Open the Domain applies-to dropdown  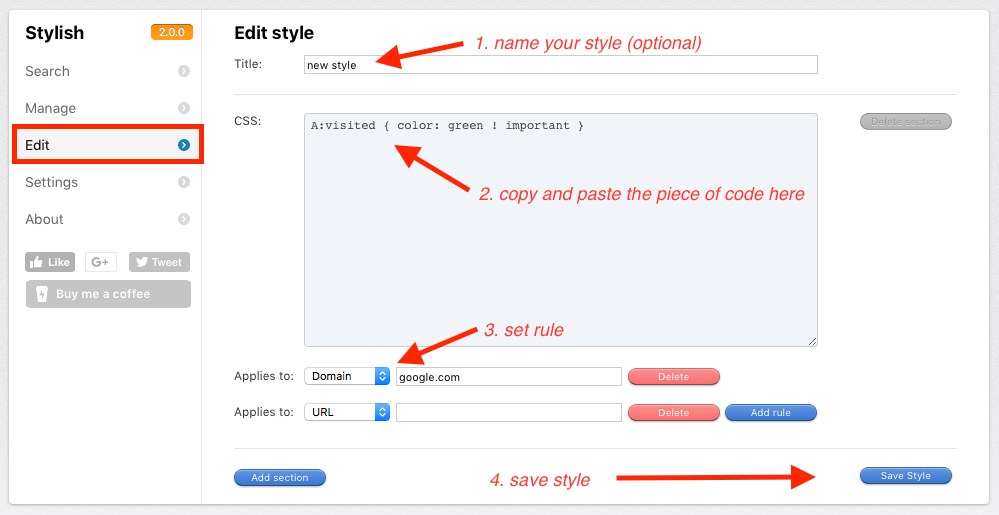coord(347,376)
